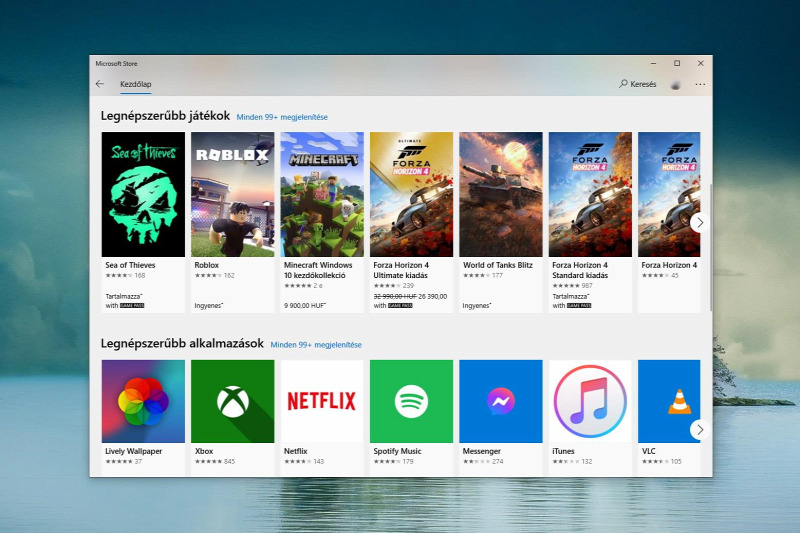This screenshot has height=533, width=800.
Task: Click World of Tanks Blitz title
Action: coord(497,265)
